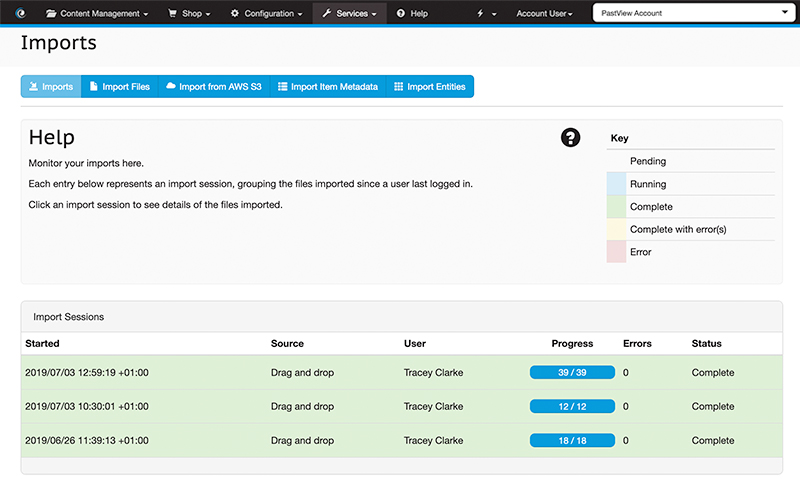Open the lightning bolt quick actions menu
800x500 pixels.
click(x=480, y=13)
